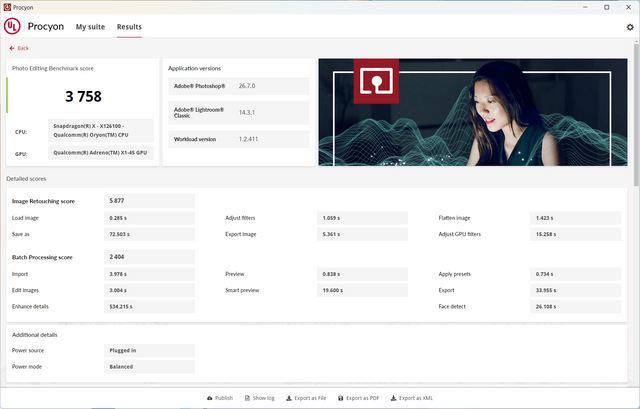Click the Adjust GPU filters value 15.258 s

pos(576,234)
